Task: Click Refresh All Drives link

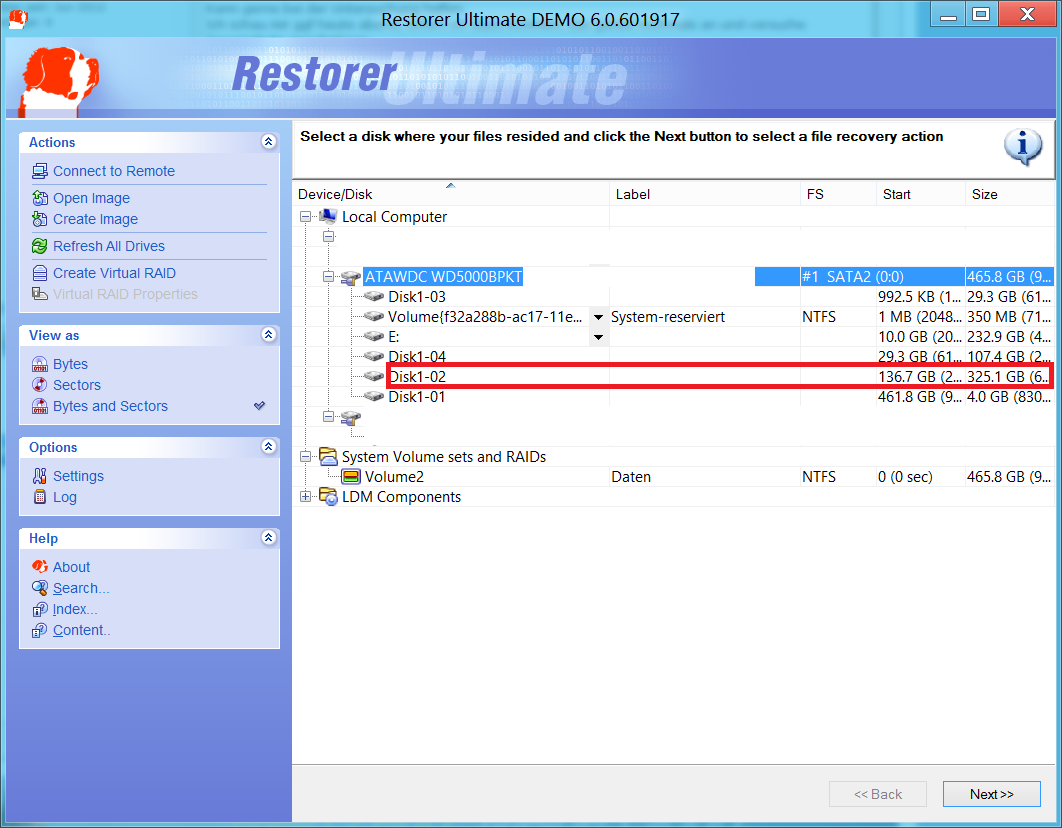Action: pyautogui.click(x=109, y=246)
